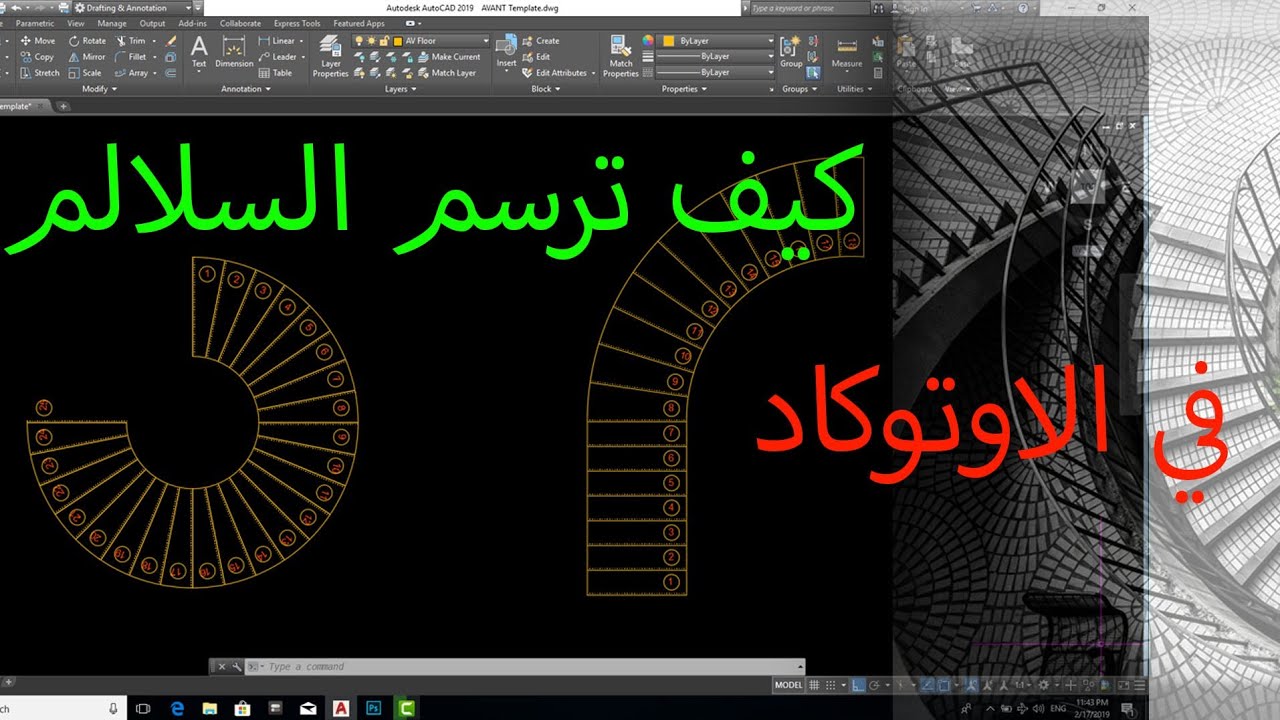Open the workspace switching gear in status bar
Screen dimensions: 1280x720
tap(1044, 685)
